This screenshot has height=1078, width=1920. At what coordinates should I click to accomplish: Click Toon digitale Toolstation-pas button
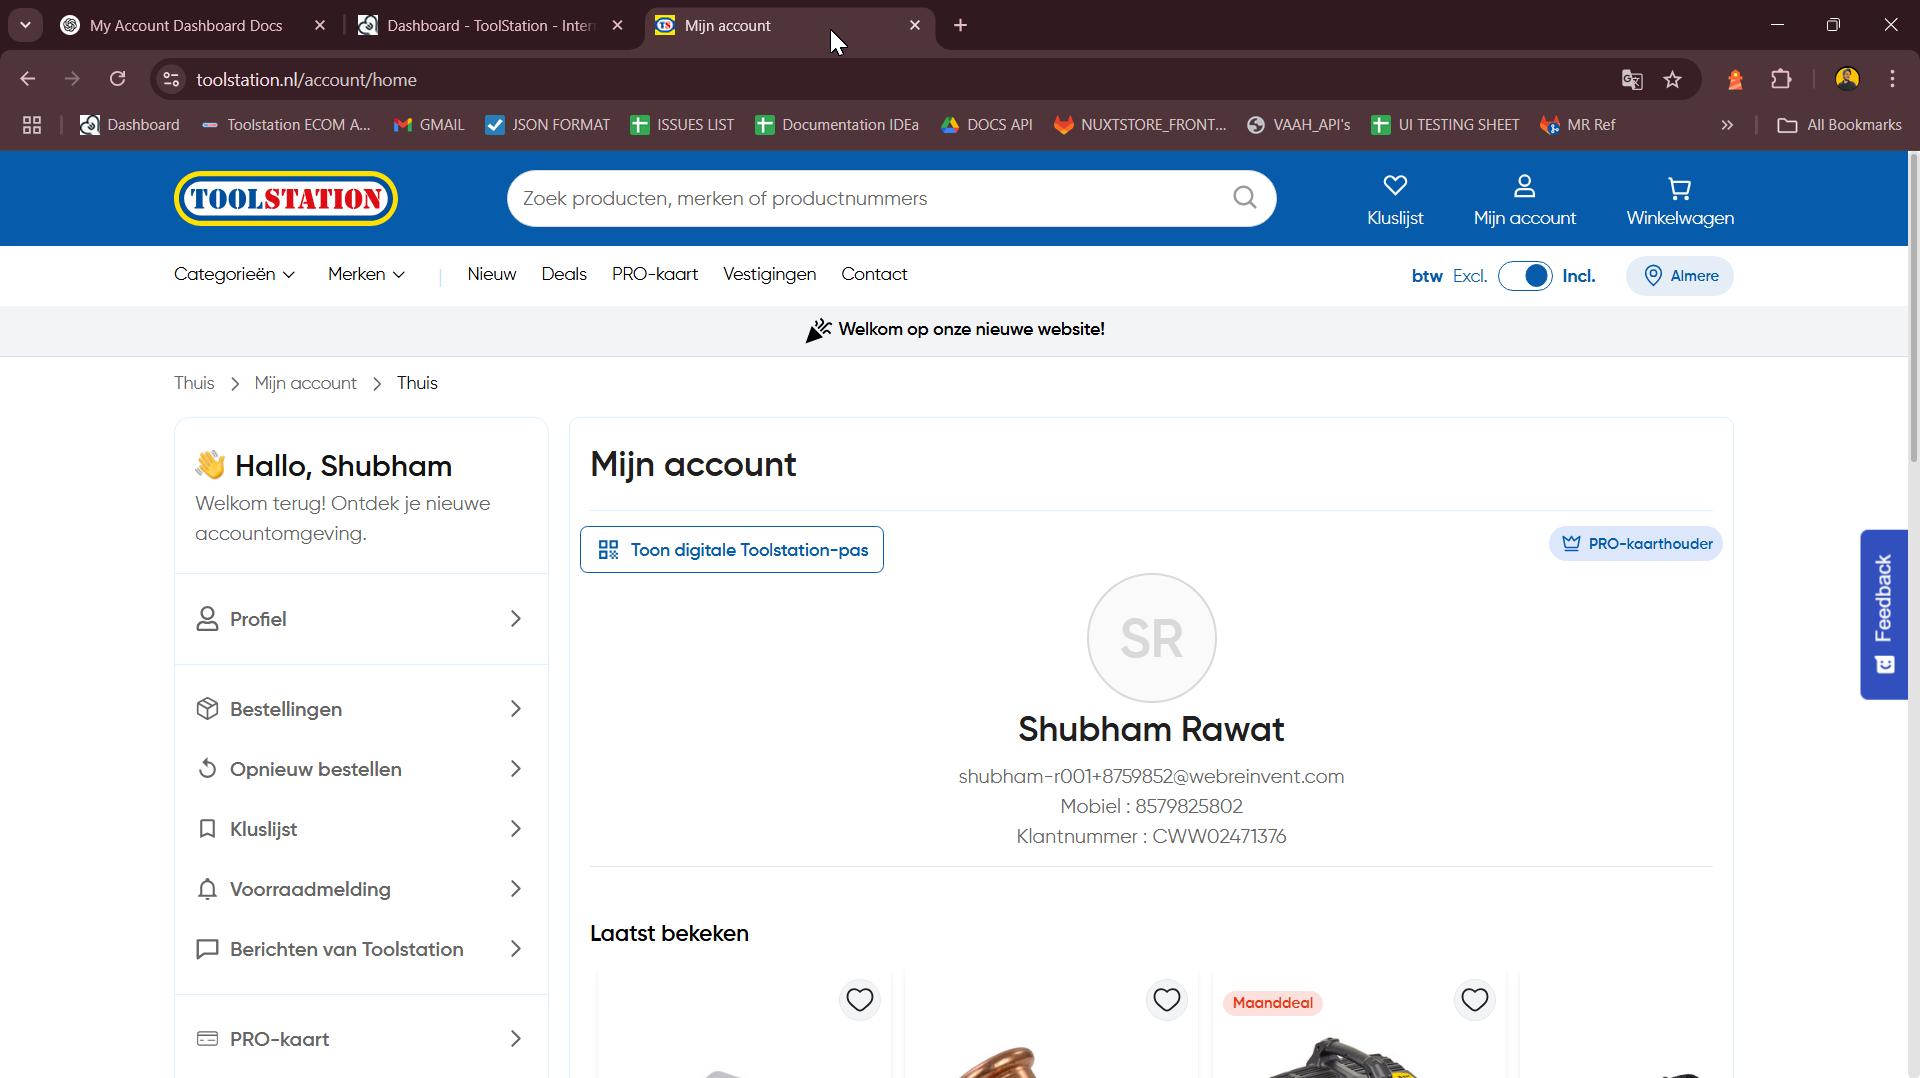[732, 550]
